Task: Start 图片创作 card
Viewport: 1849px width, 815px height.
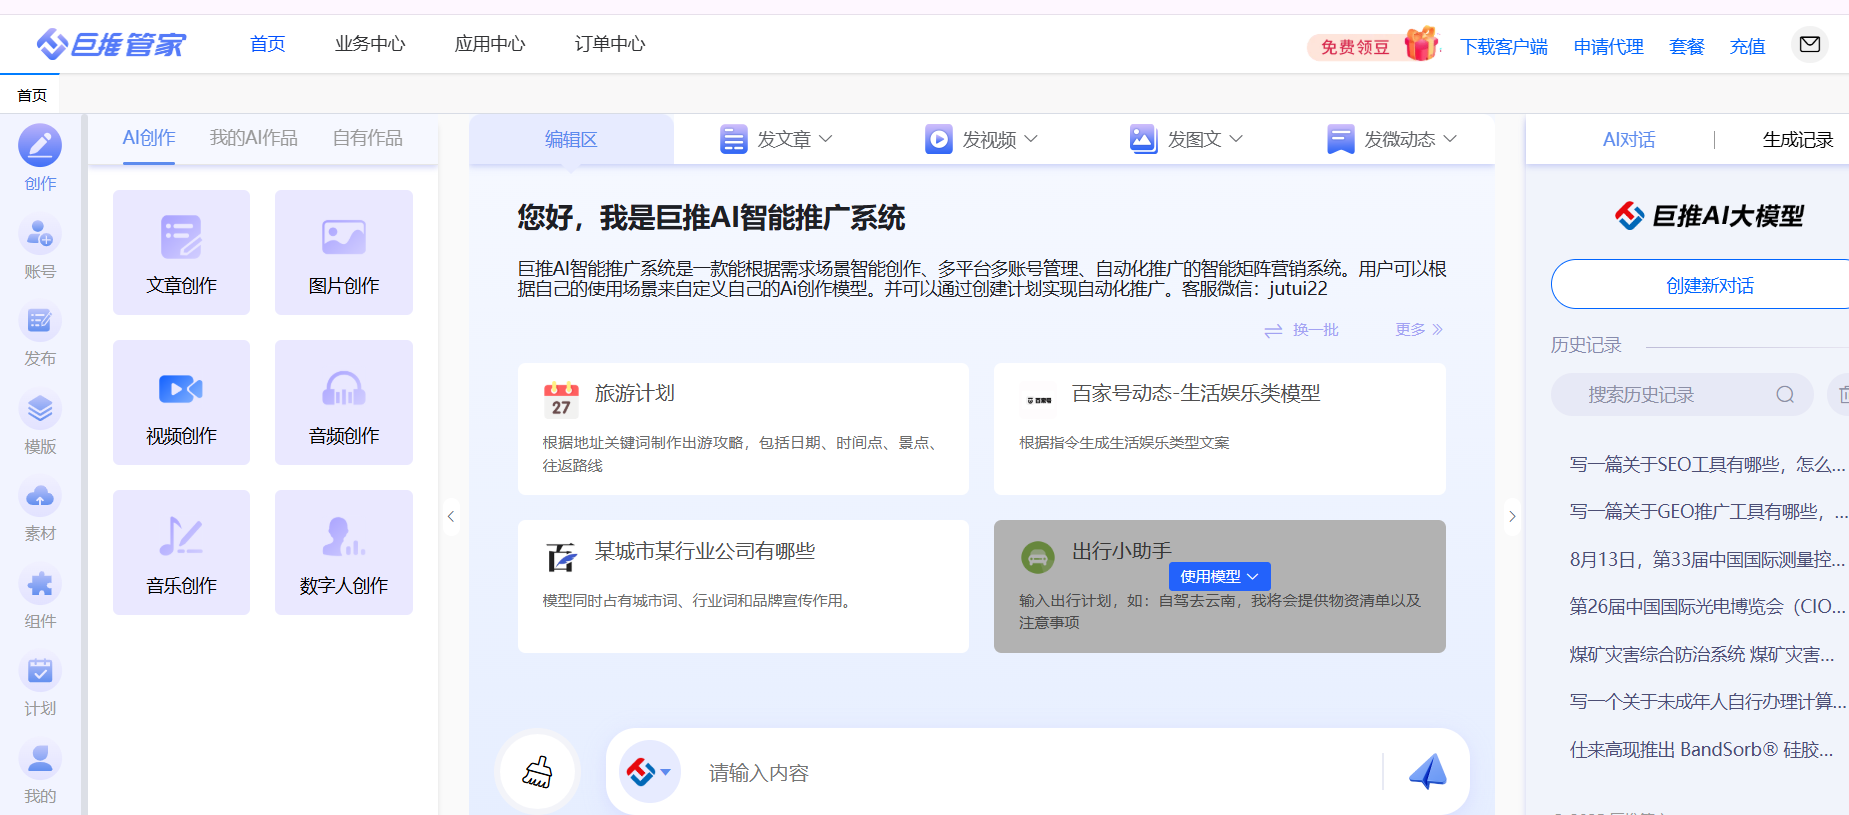Action: [344, 252]
